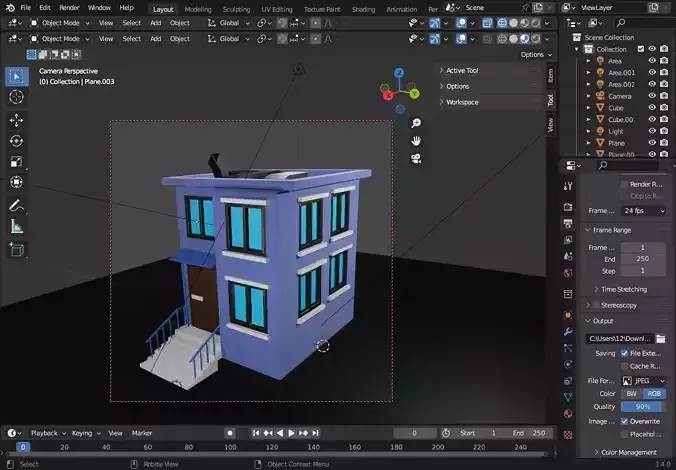Select the Annotate tool
The image size is (676, 470).
pyautogui.click(x=16, y=206)
